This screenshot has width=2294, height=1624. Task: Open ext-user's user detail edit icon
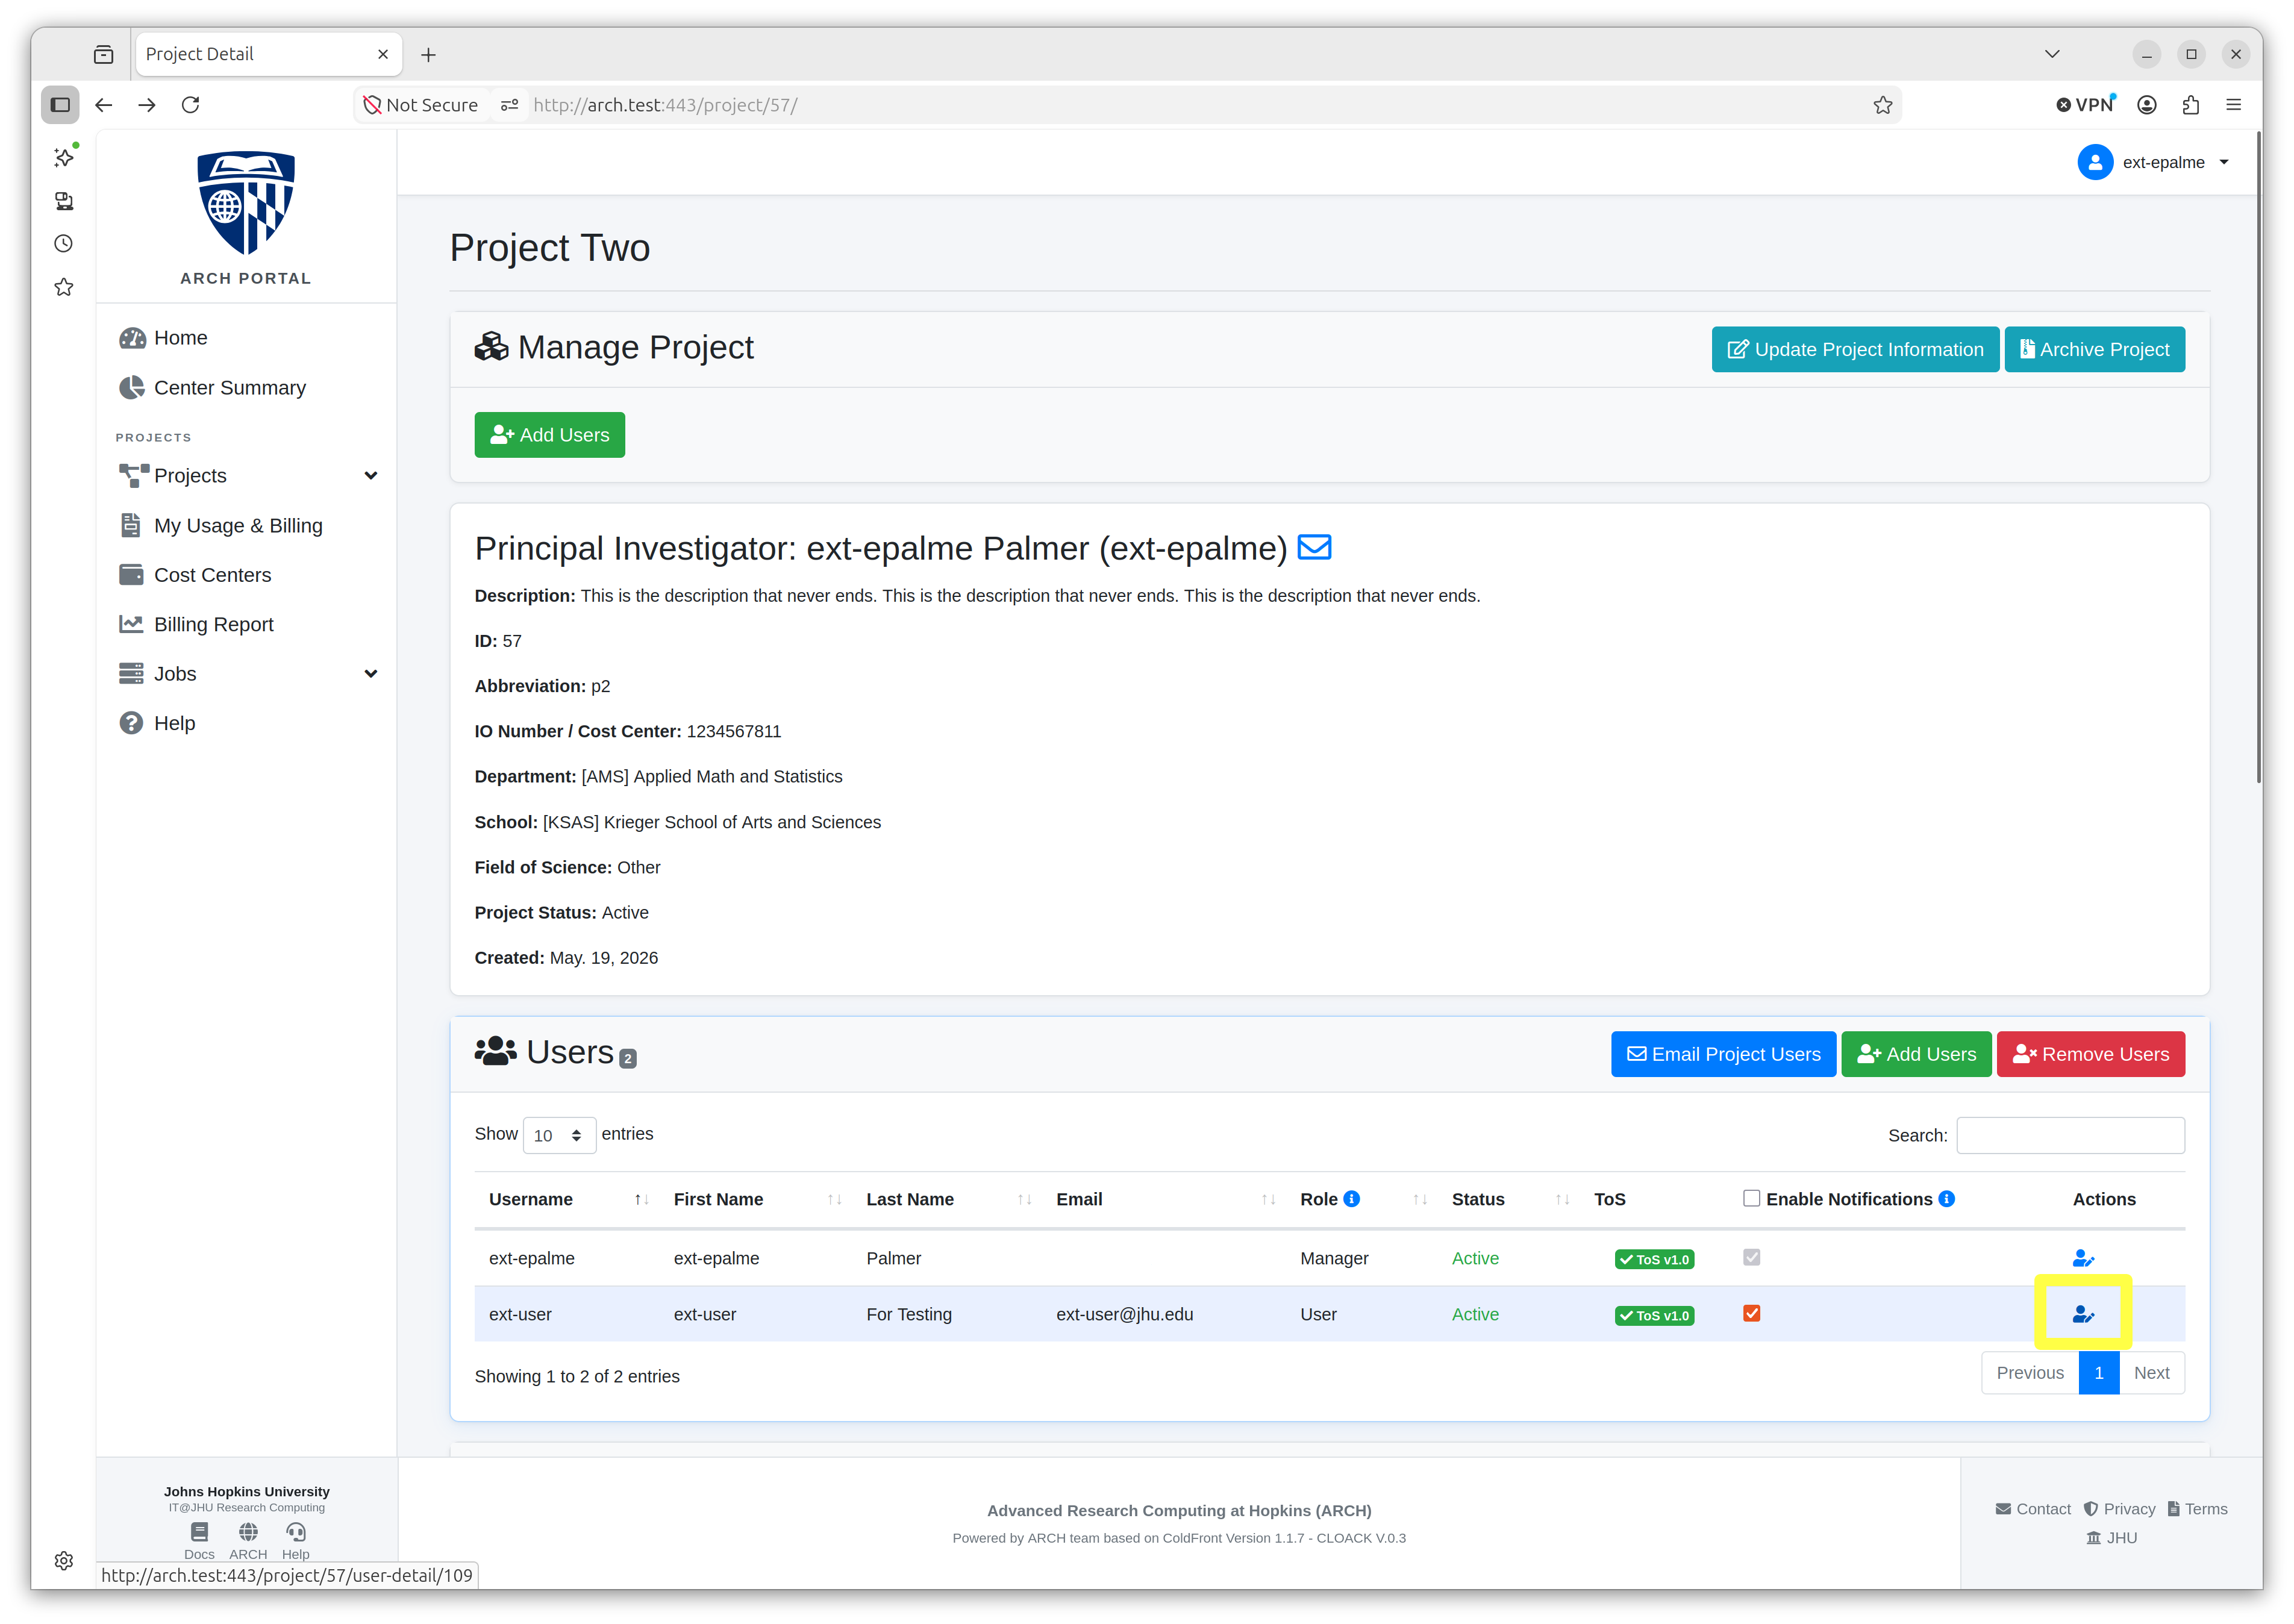(x=2083, y=1314)
